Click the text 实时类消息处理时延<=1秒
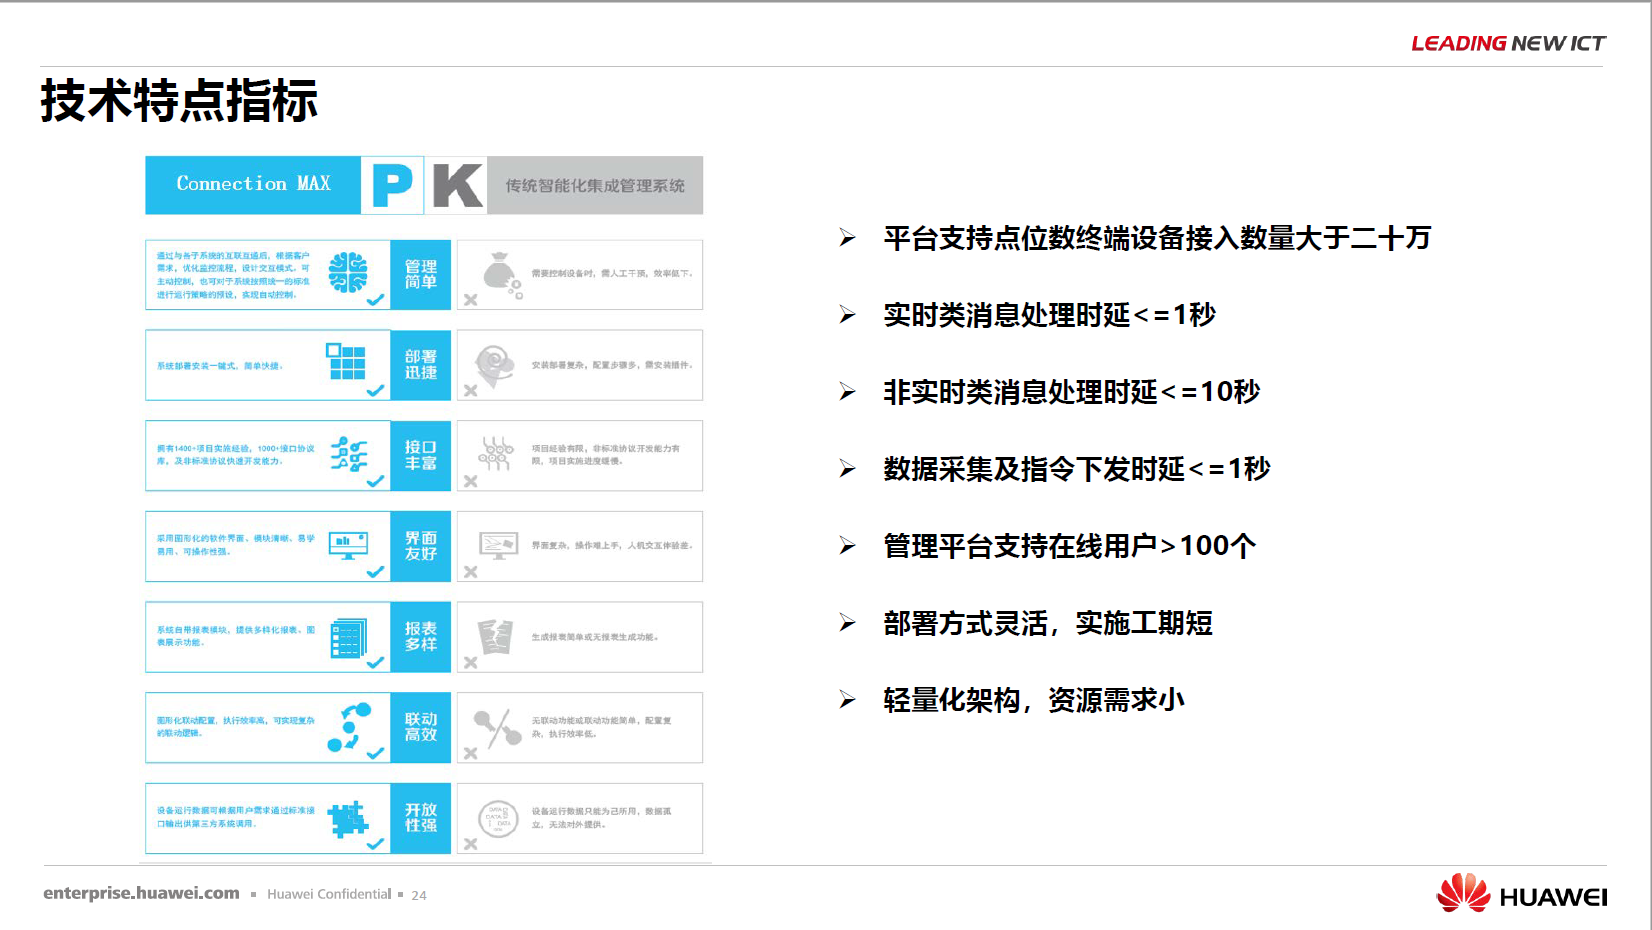This screenshot has width=1652, height=930. (1049, 315)
